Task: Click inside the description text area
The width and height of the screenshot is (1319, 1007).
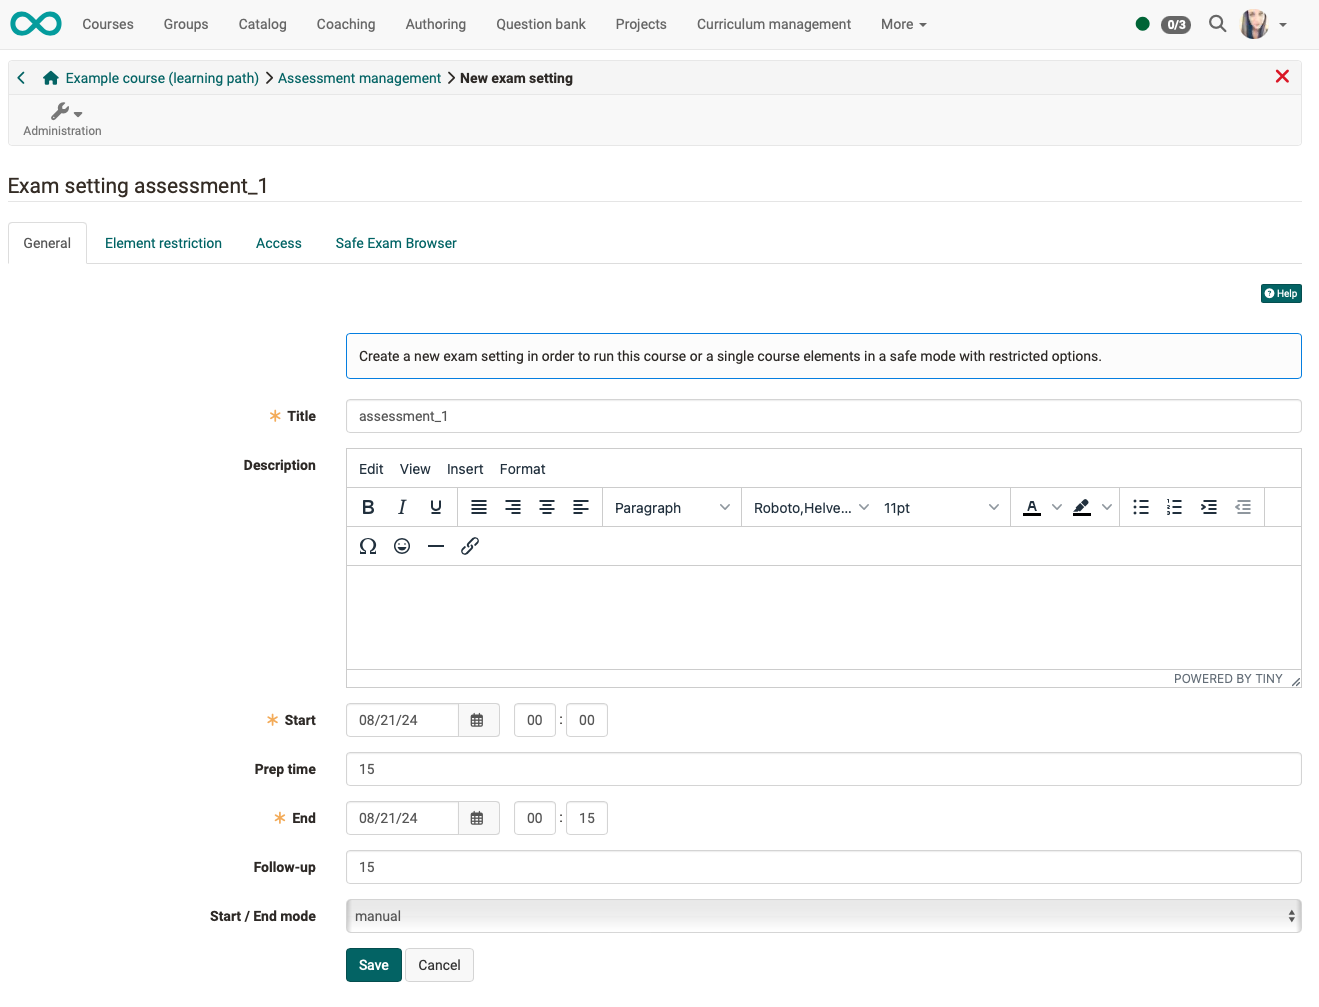Action: pyautogui.click(x=823, y=617)
